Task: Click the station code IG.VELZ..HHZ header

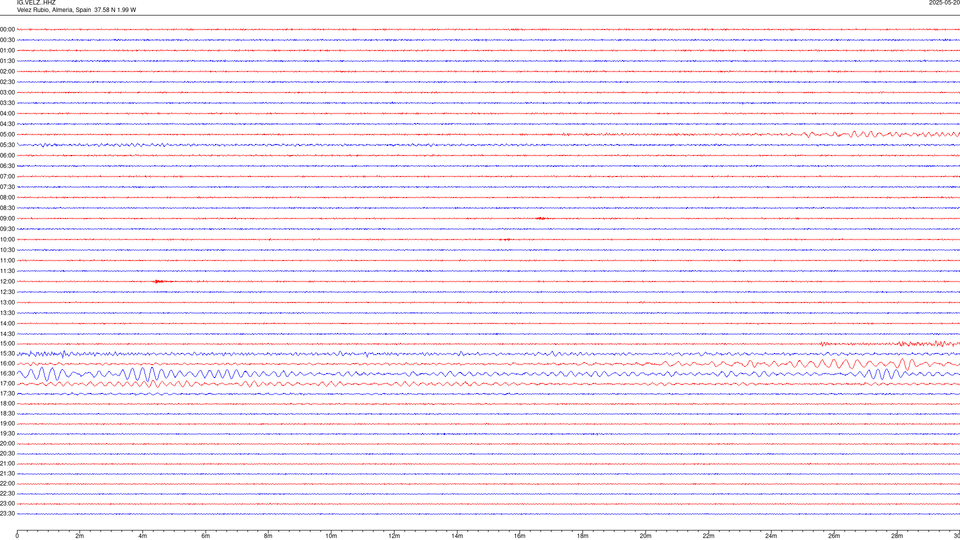Action: (36, 3)
